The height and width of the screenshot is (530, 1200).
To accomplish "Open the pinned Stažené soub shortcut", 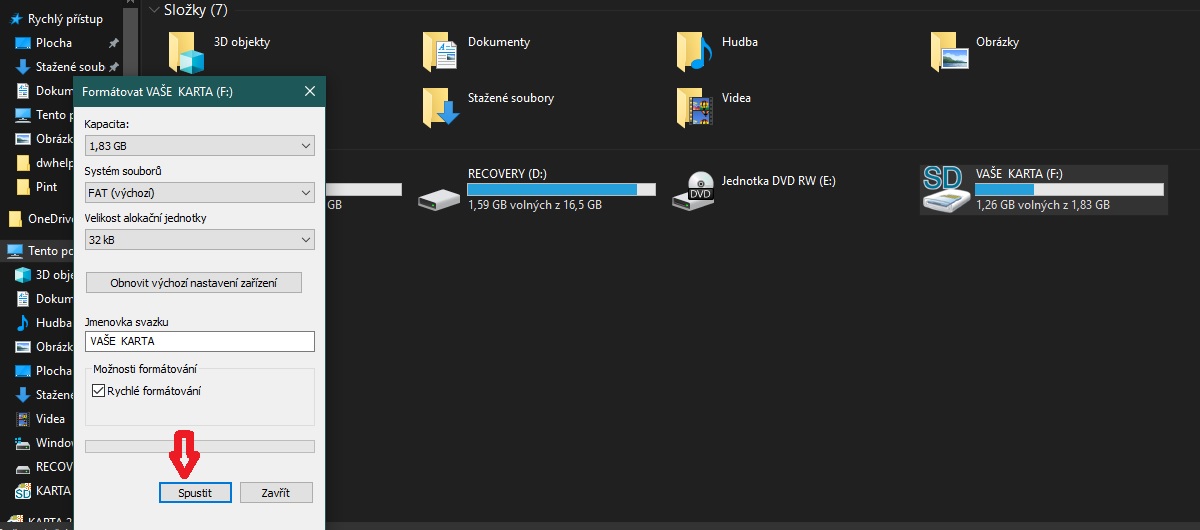I will tap(60, 67).
